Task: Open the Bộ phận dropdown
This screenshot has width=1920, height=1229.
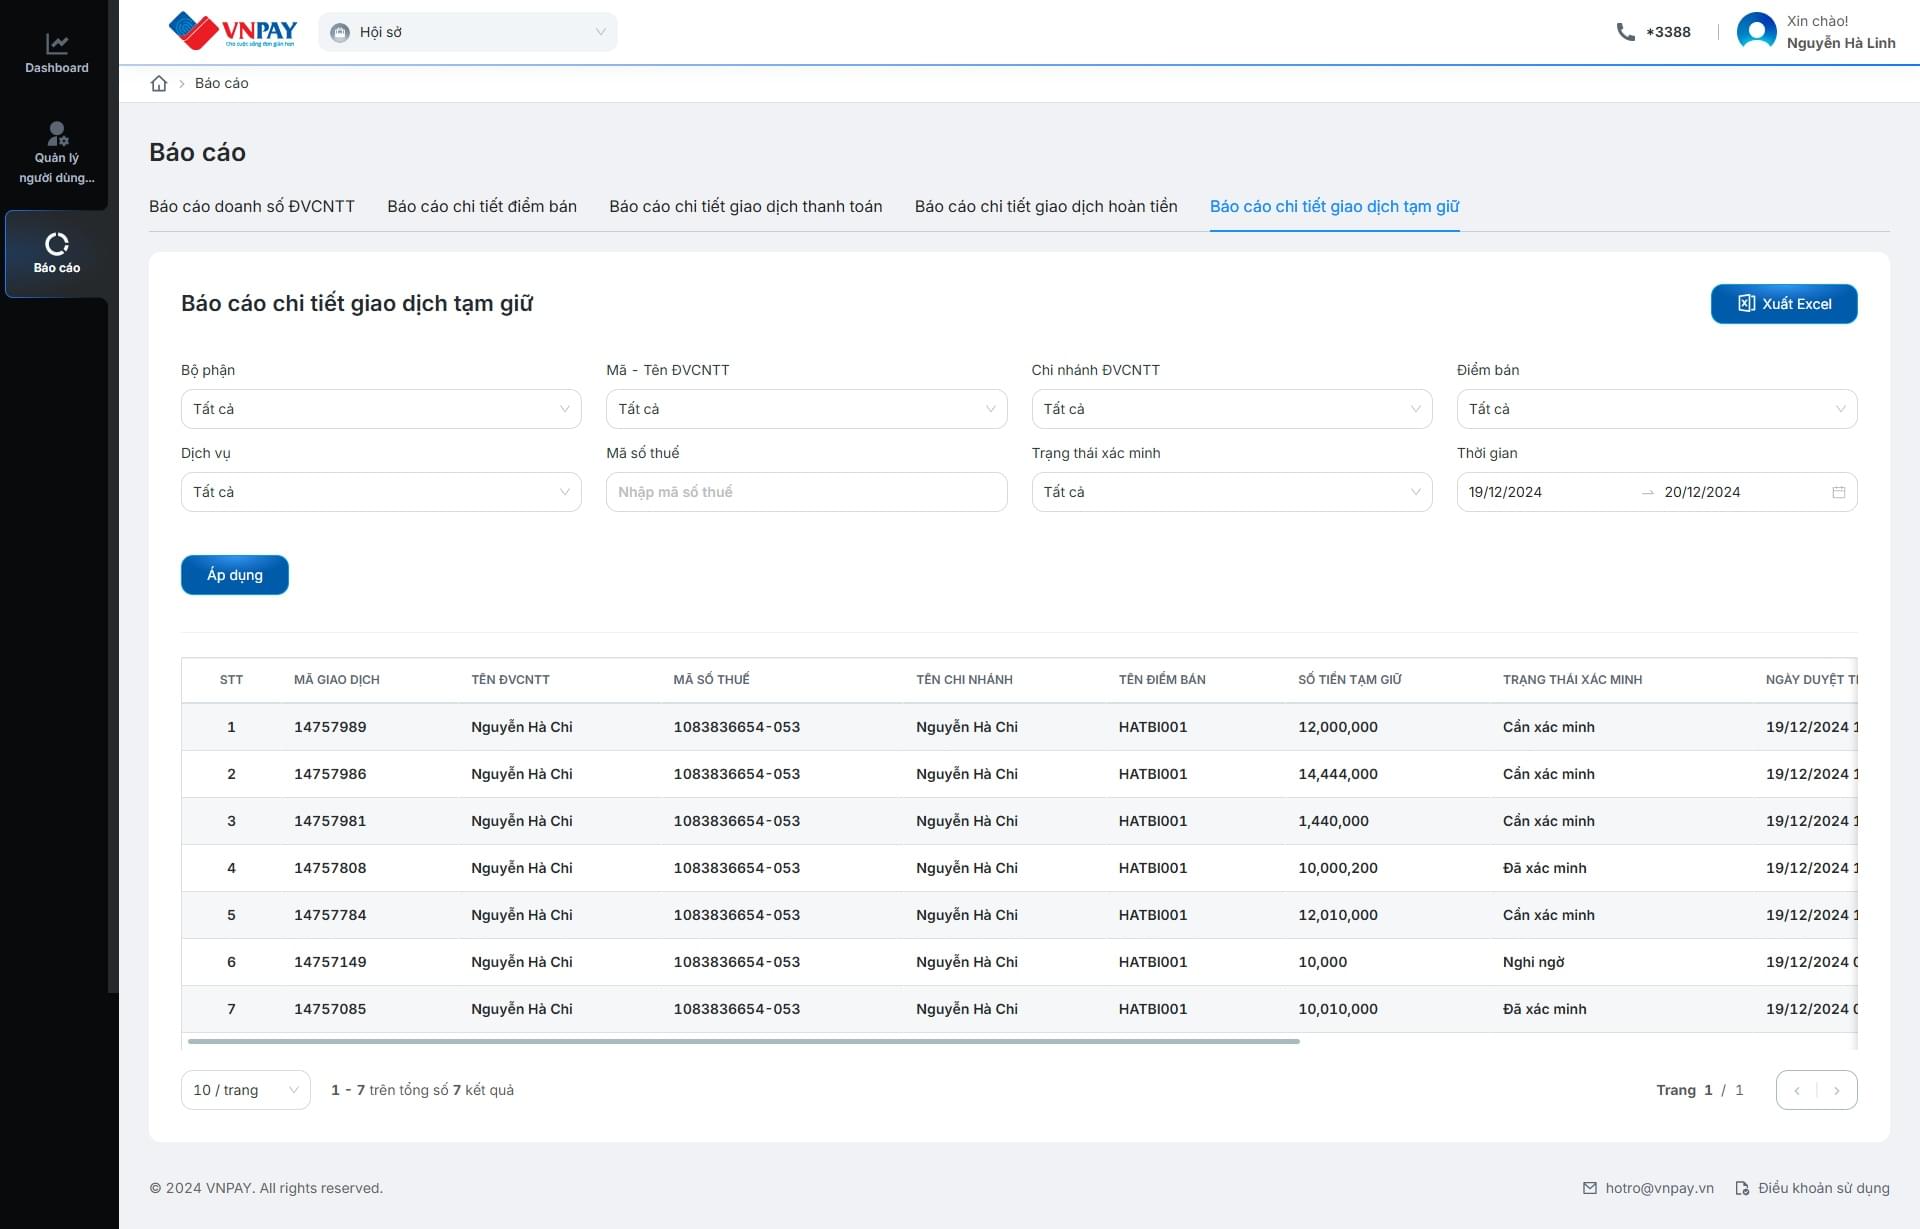Action: 381,409
